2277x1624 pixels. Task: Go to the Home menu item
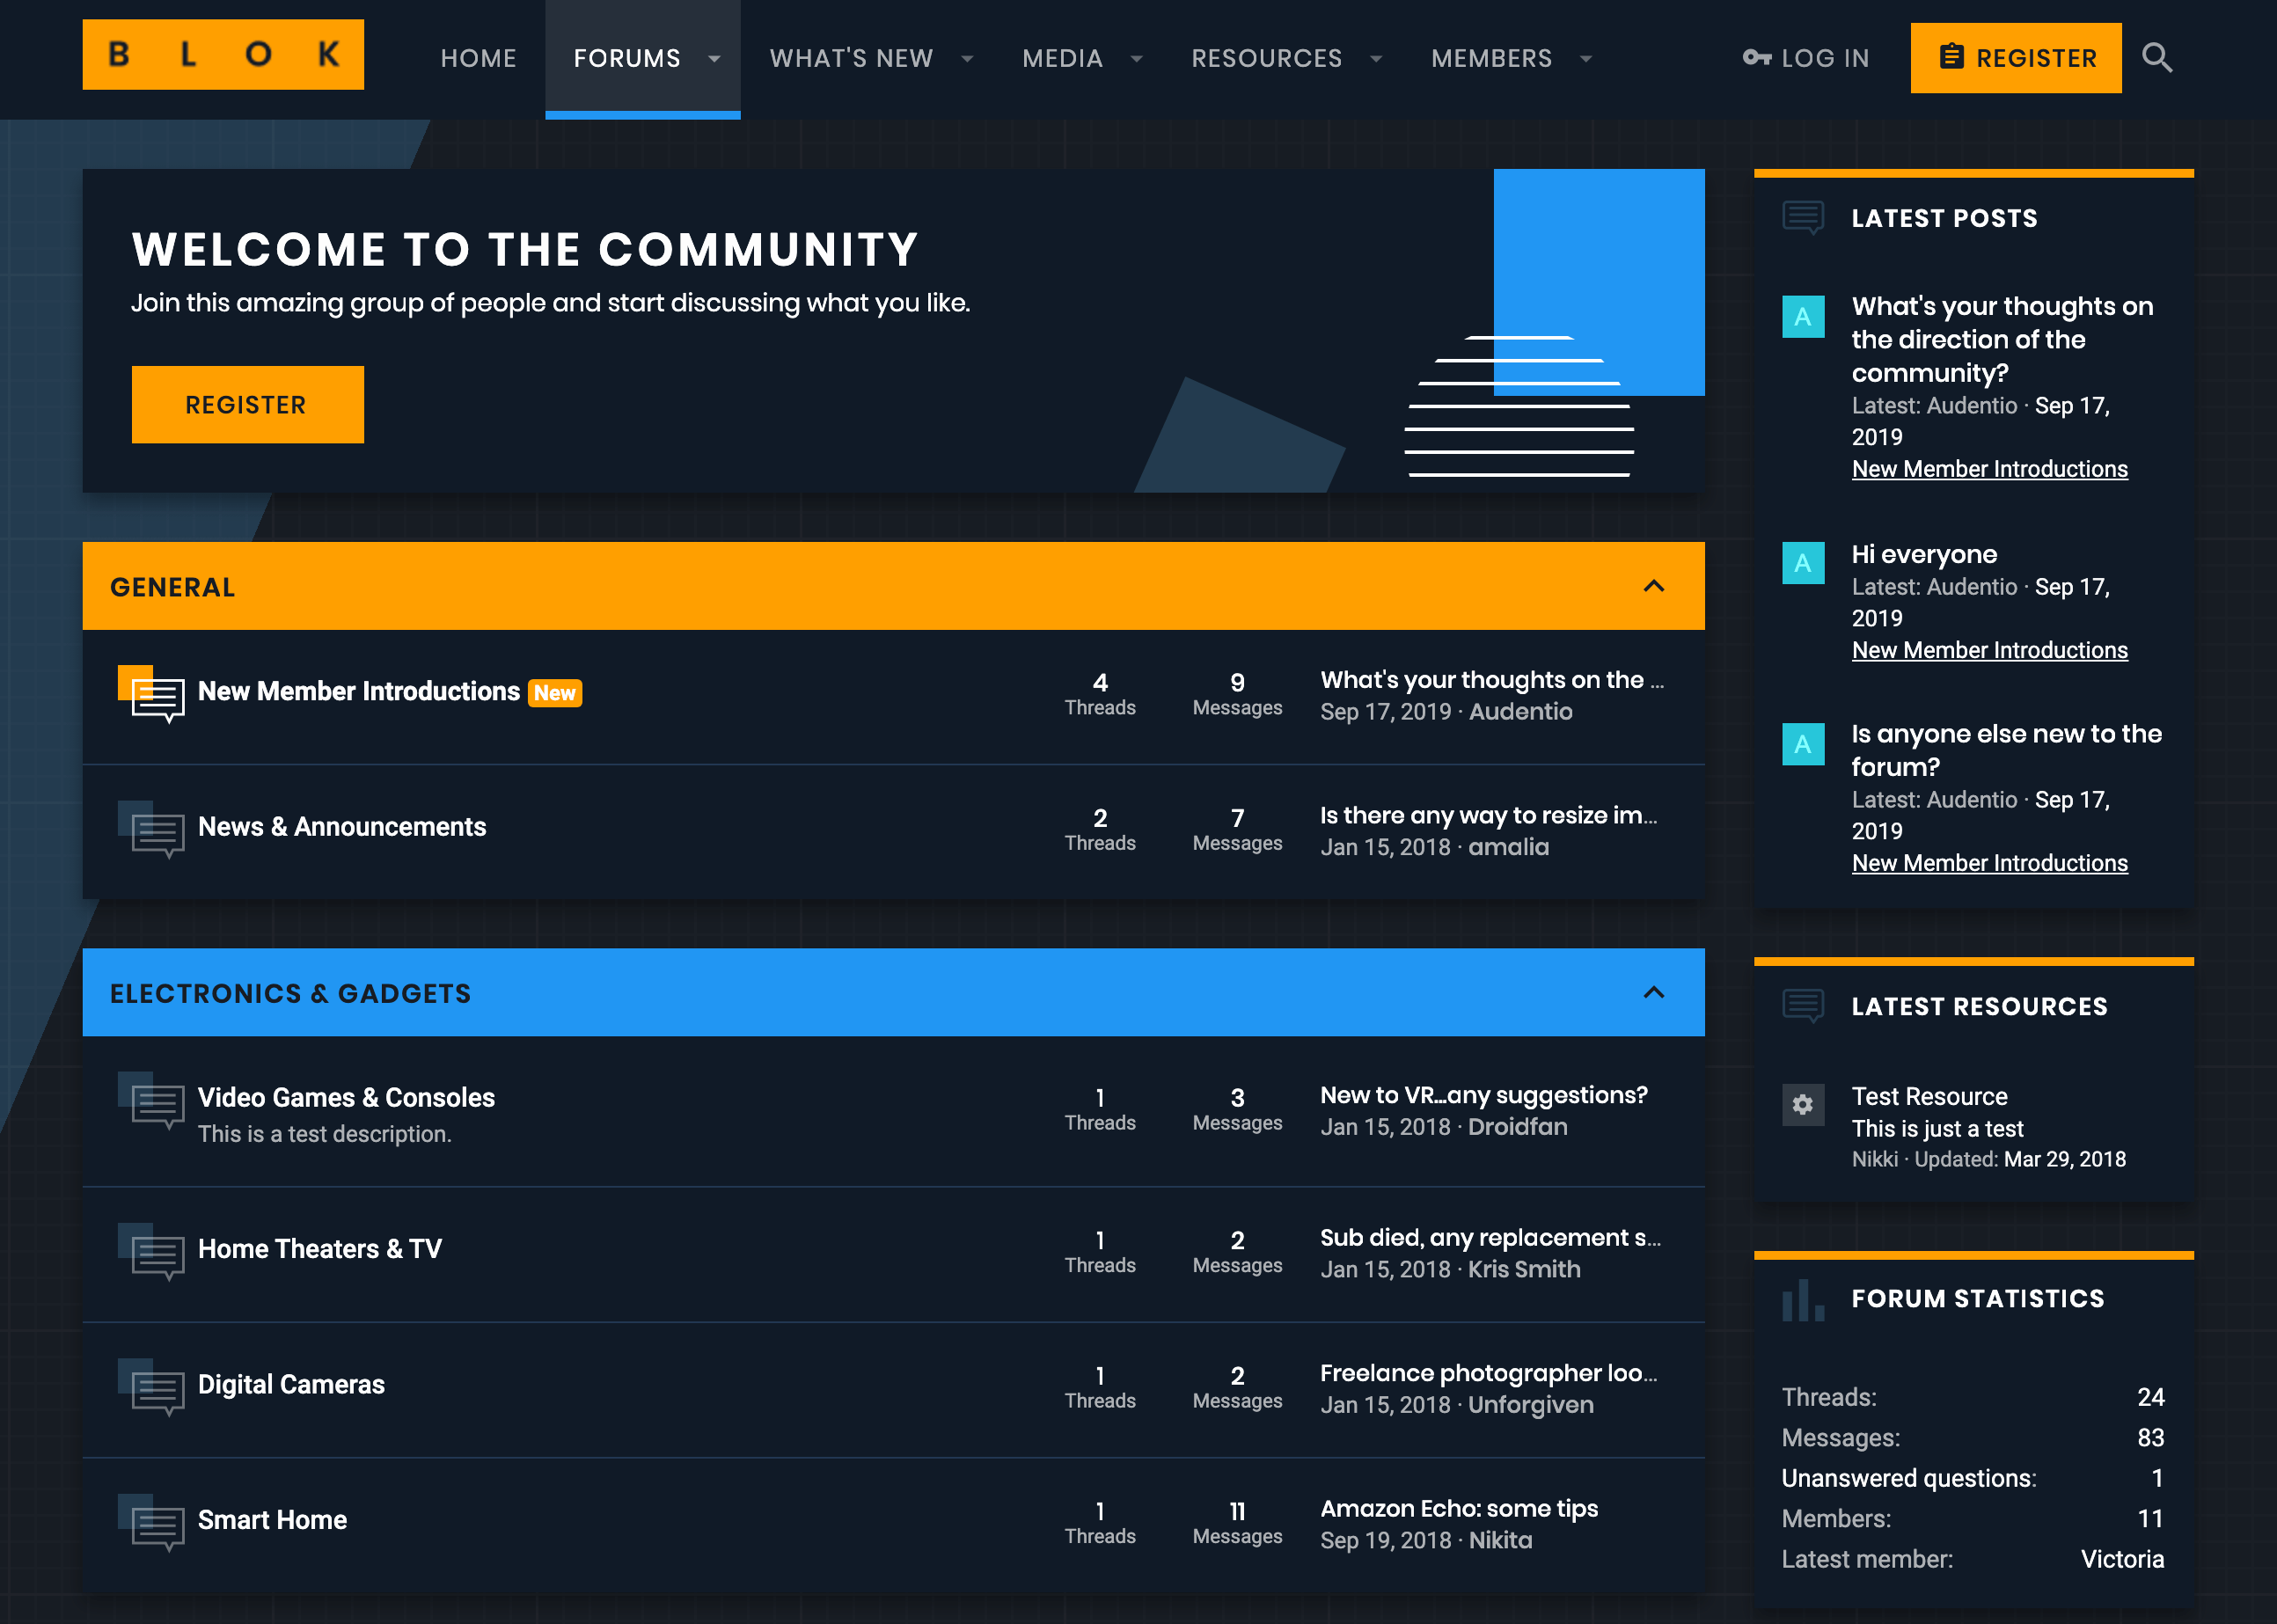click(x=478, y=59)
